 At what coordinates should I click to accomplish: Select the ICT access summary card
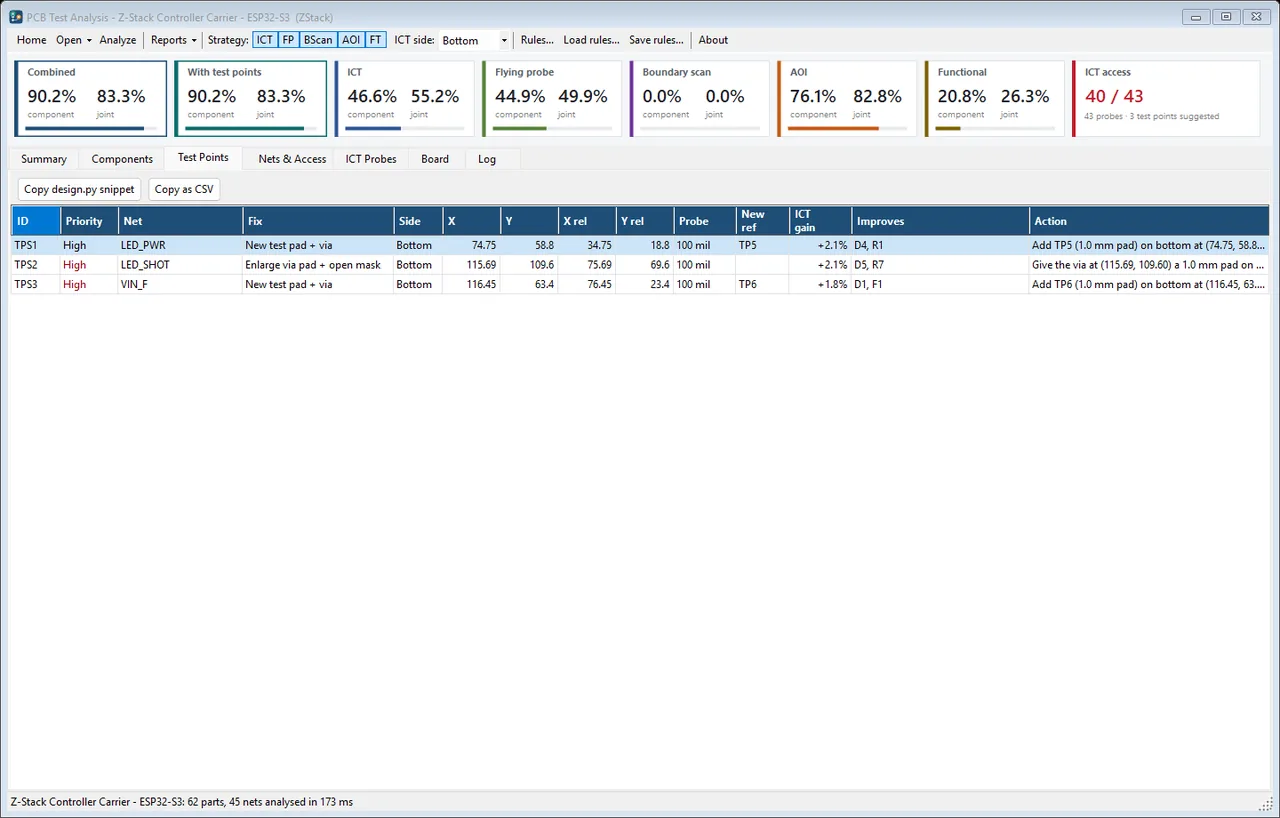coord(1166,99)
